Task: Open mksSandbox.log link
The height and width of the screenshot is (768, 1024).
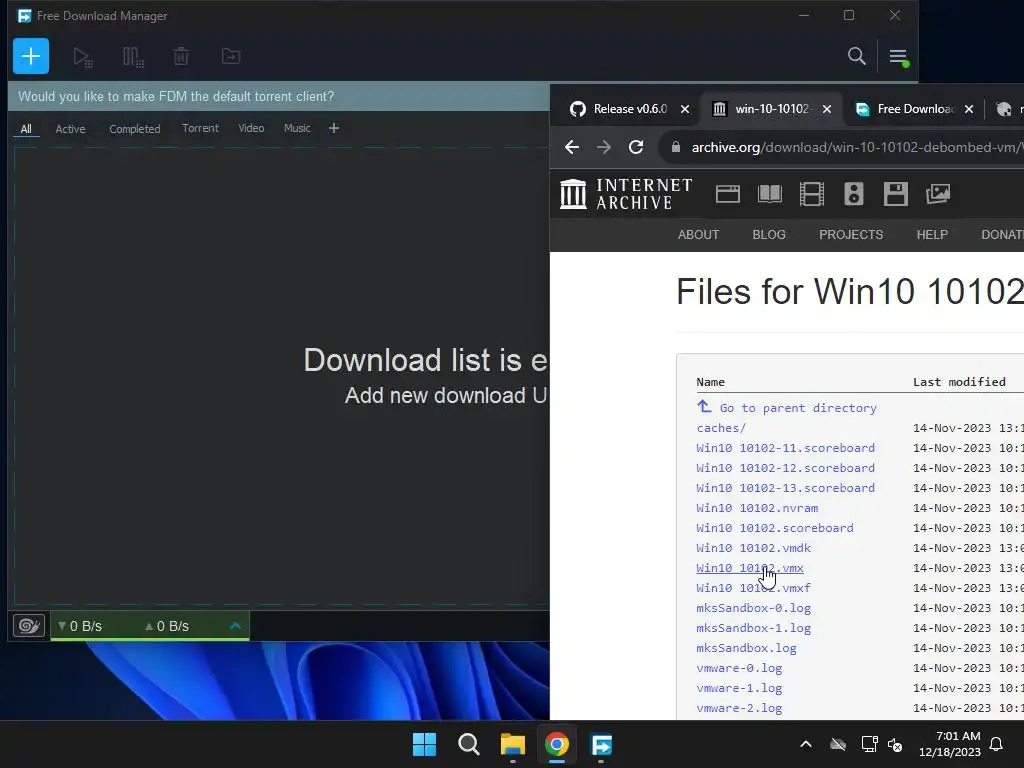Action: [746, 648]
